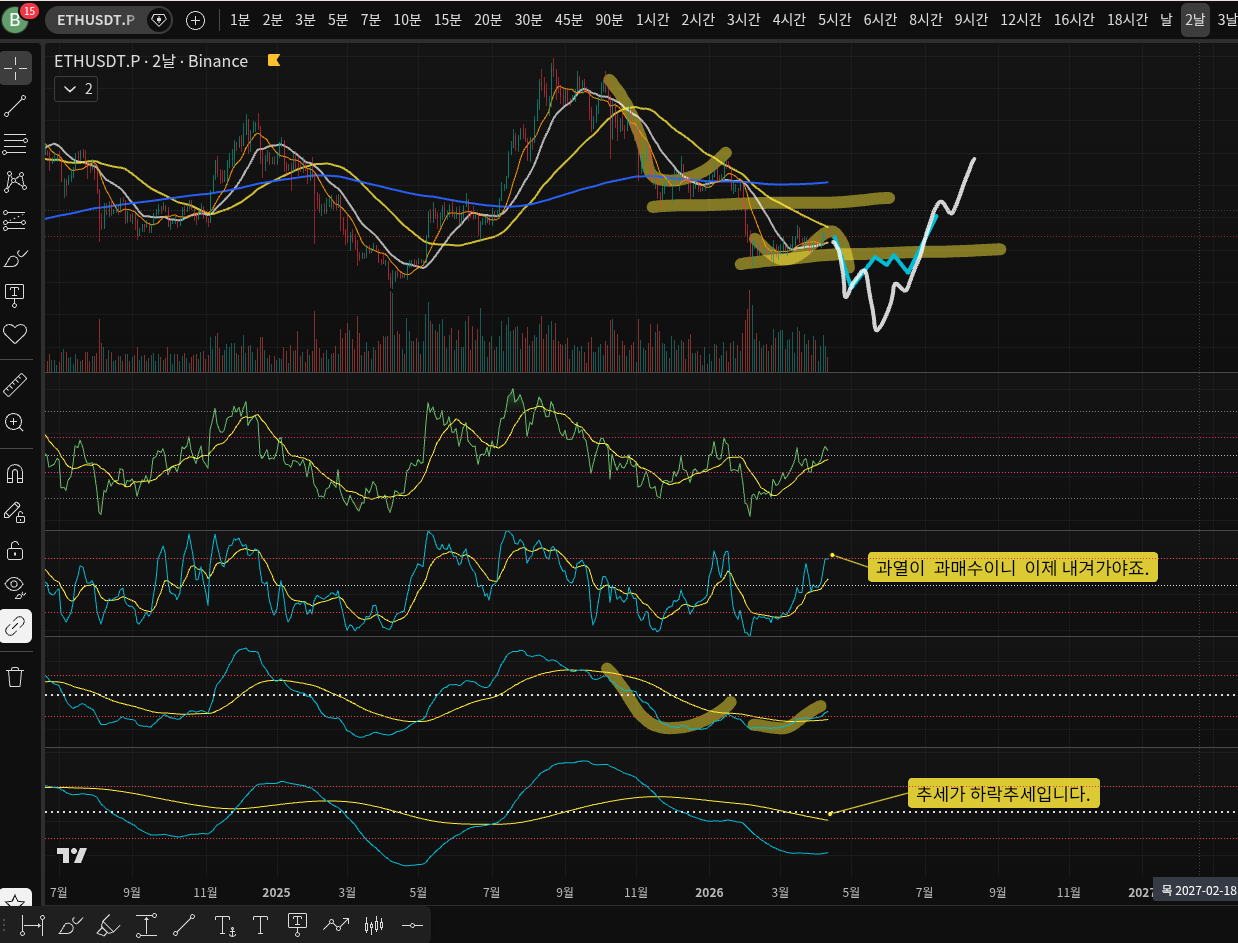Toggle lock all drawings
The height and width of the screenshot is (943, 1238).
point(16,550)
